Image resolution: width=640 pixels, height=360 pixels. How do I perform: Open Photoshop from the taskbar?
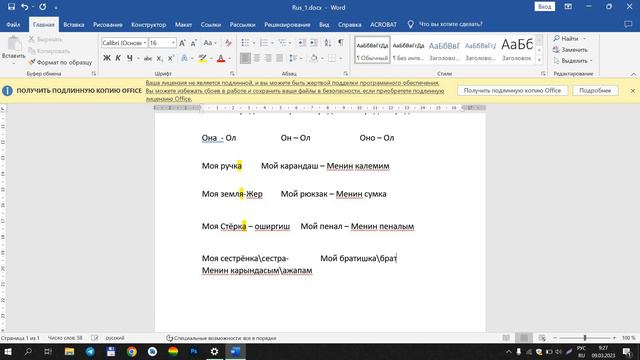(194, 351)
